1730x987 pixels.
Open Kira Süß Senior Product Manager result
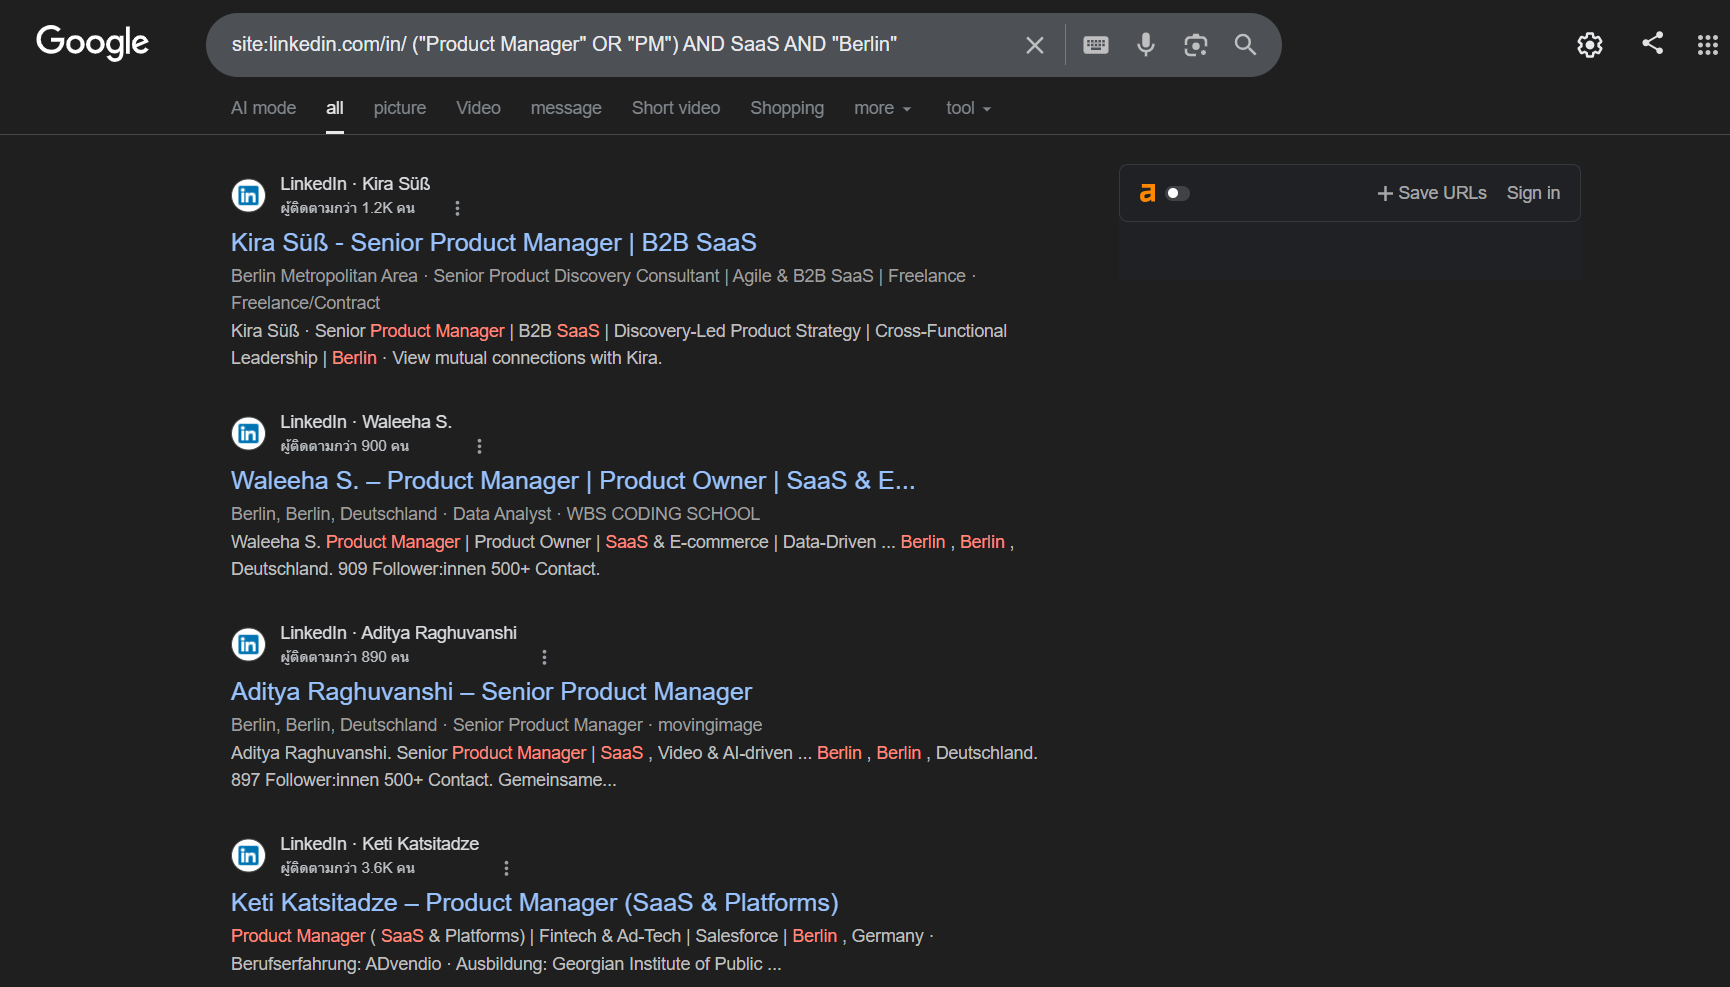coord(494,243)
